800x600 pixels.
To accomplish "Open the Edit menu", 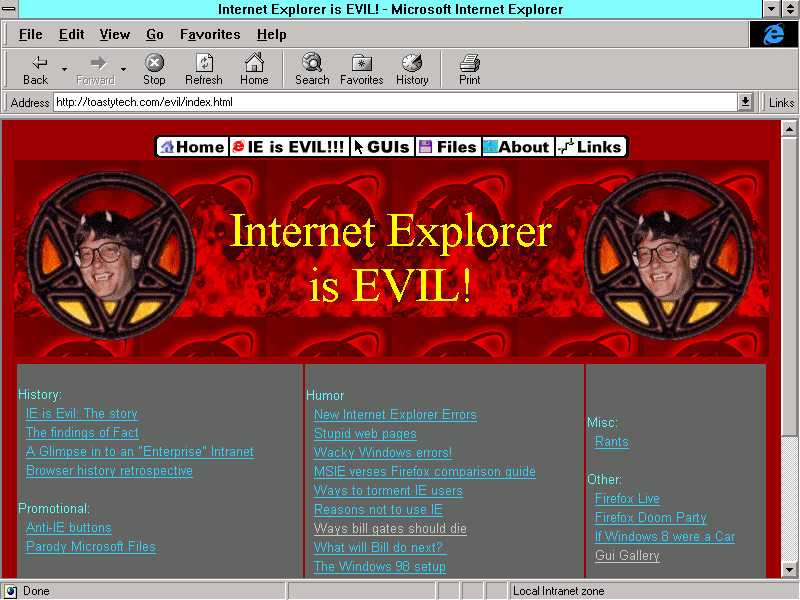I will coord(71,34).
